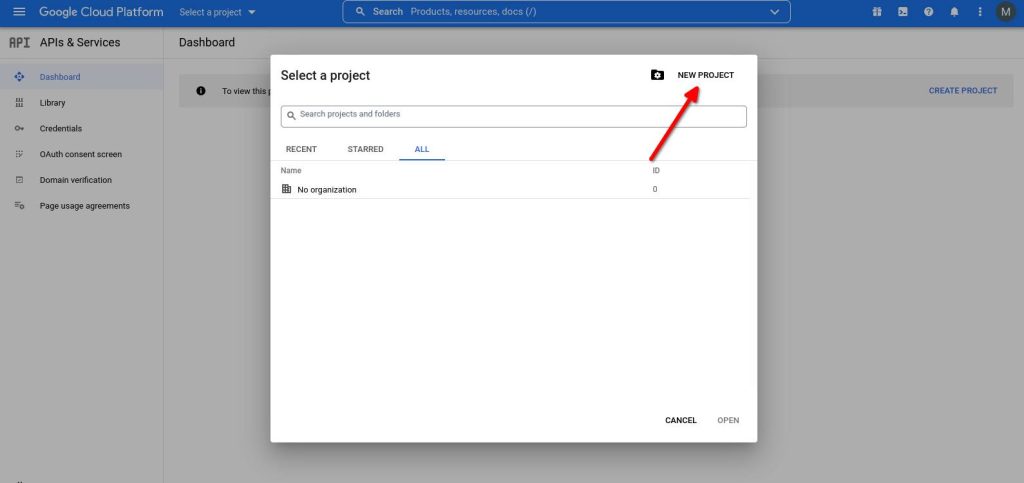Image resolution: width=1024 pixels, height=483 pixels.
Task: Select the ALL tab
Action: click(422, 149)
